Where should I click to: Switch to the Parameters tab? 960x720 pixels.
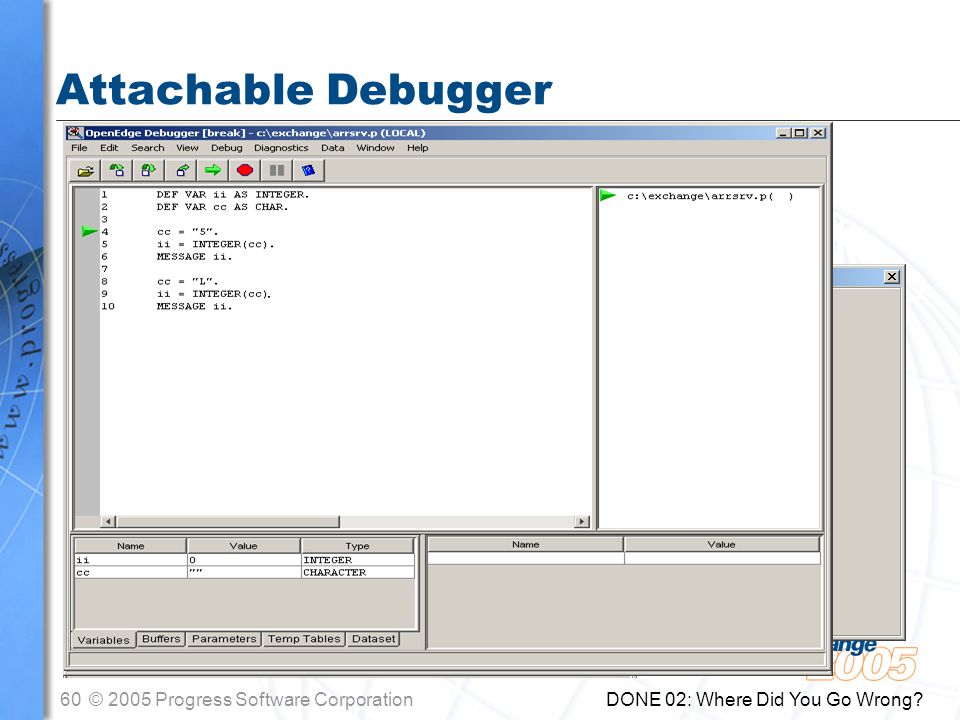pyautogui.click(x=224, y=639)
